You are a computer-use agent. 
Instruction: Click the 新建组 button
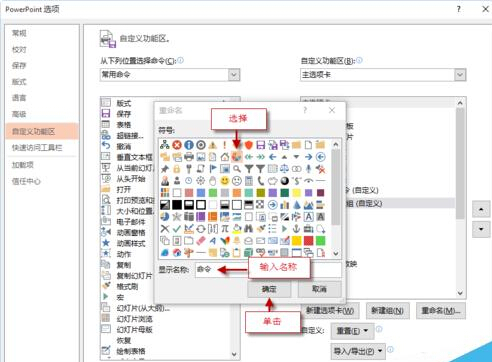pyautogui.click(x=387, y=311)
